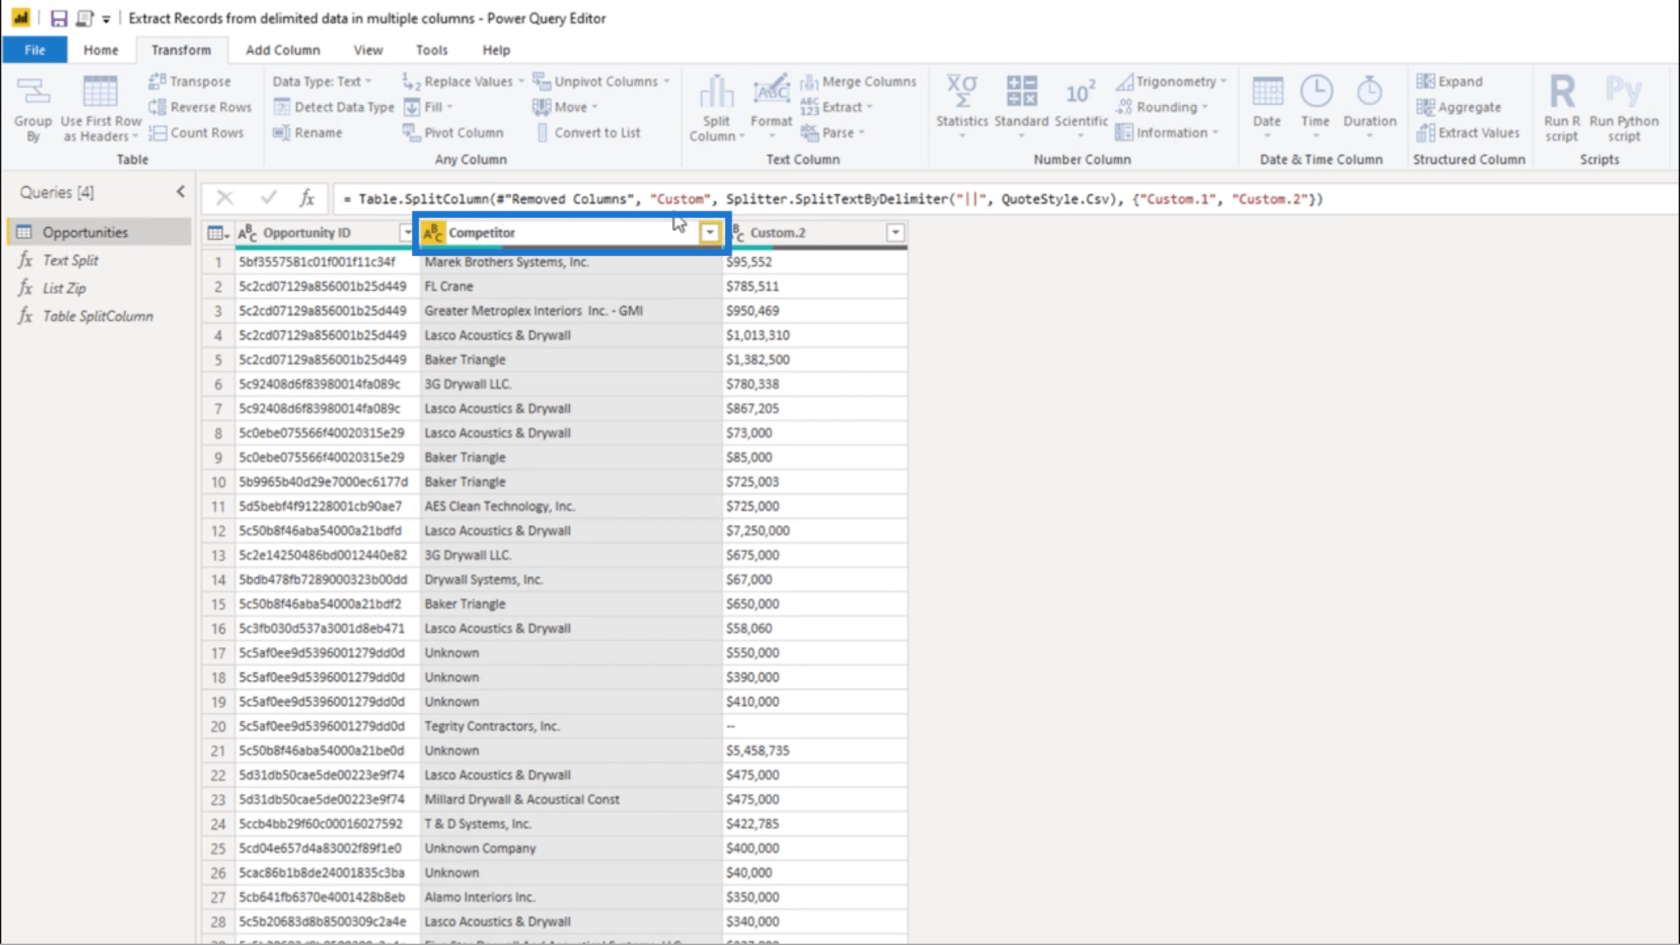Switch to the Tools tab

point(432,50)
